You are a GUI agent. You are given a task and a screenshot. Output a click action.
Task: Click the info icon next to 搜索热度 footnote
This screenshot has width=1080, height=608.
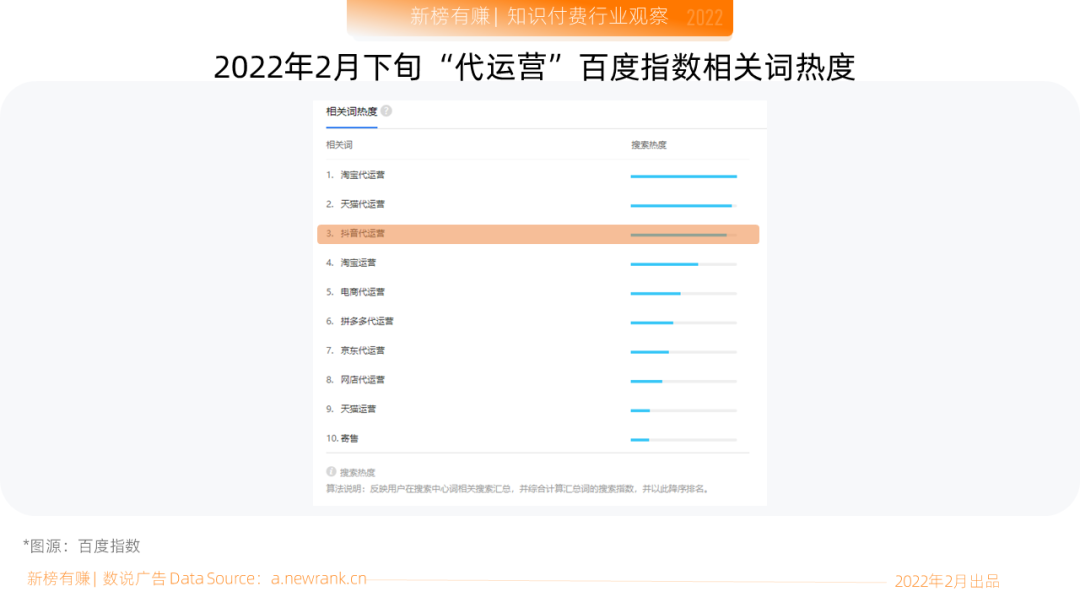pyautogui.click(x=331, y=471)
